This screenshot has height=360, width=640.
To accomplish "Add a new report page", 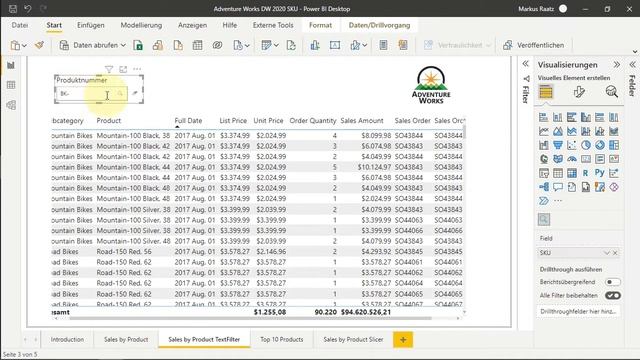I will 403,340.
